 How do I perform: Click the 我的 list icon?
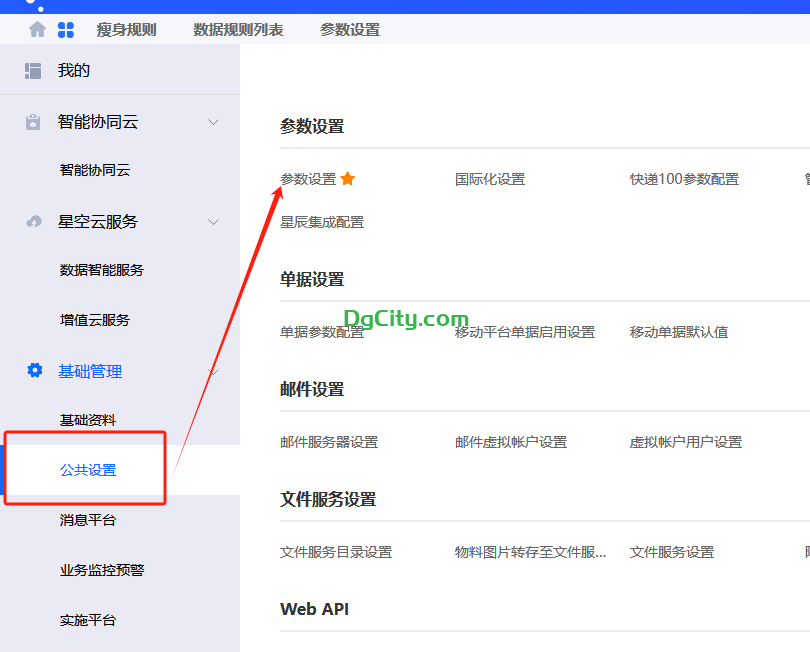[33, 71]
